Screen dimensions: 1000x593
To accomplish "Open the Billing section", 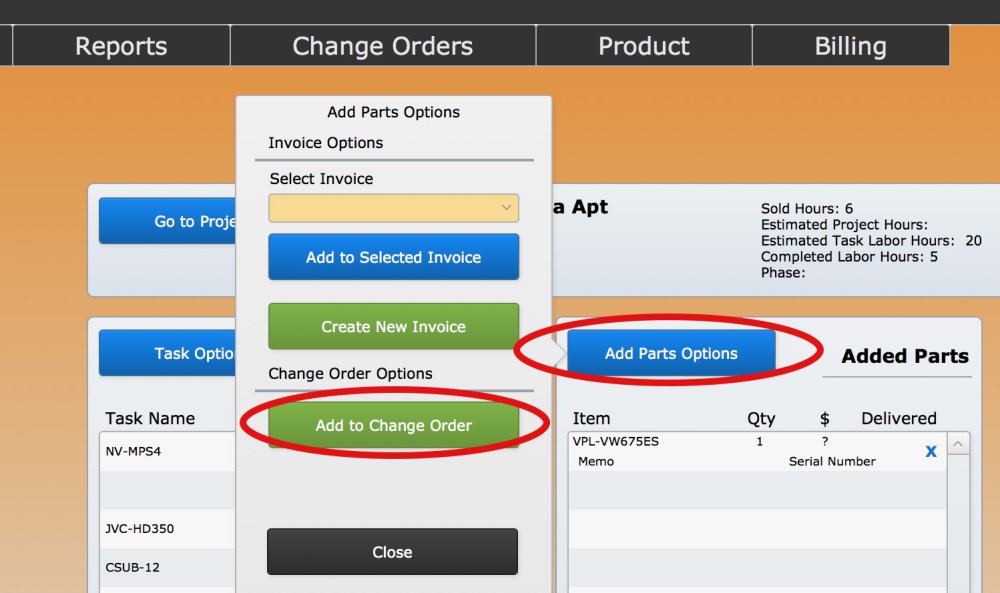I will [850, 45].
